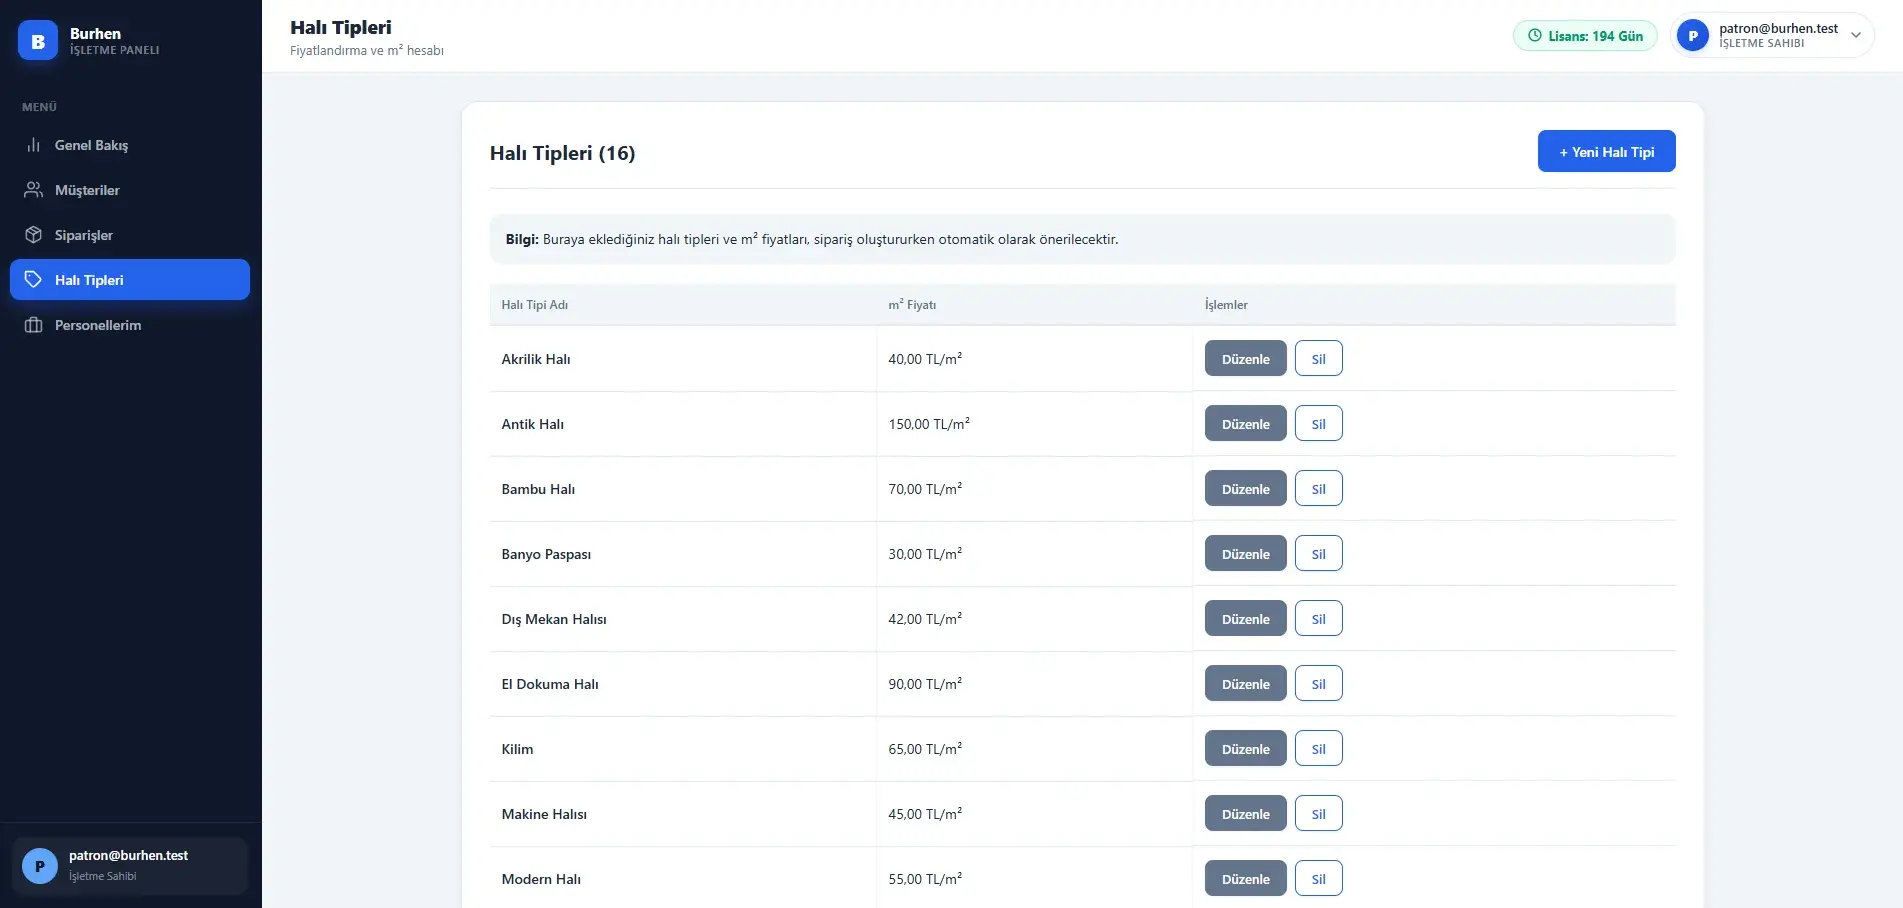Expand the user account dropdown chevron
Viewport: 1903px width, 908px height.
pyautogui.click(x=1856, y=36)
